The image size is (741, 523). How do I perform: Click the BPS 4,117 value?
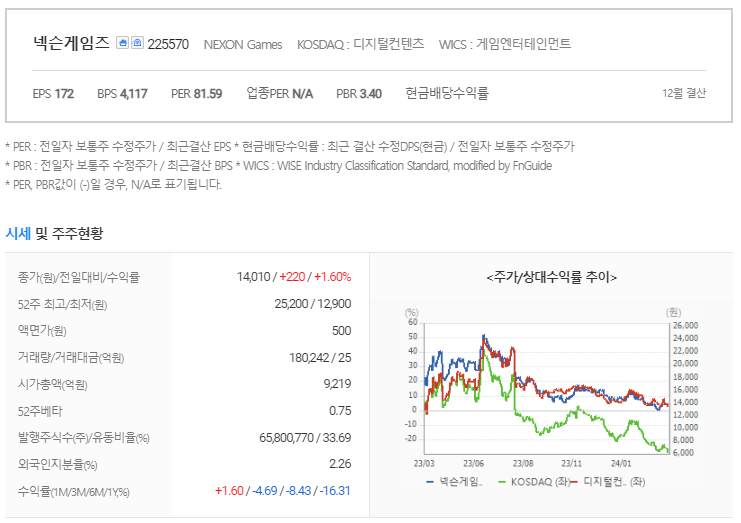pyautogui.click(x=122, y=94)
